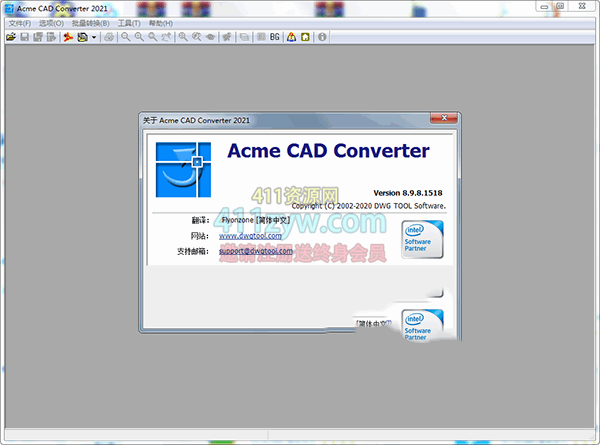Close the 关于 Acme CAD Converter dialog

(445, 120)
